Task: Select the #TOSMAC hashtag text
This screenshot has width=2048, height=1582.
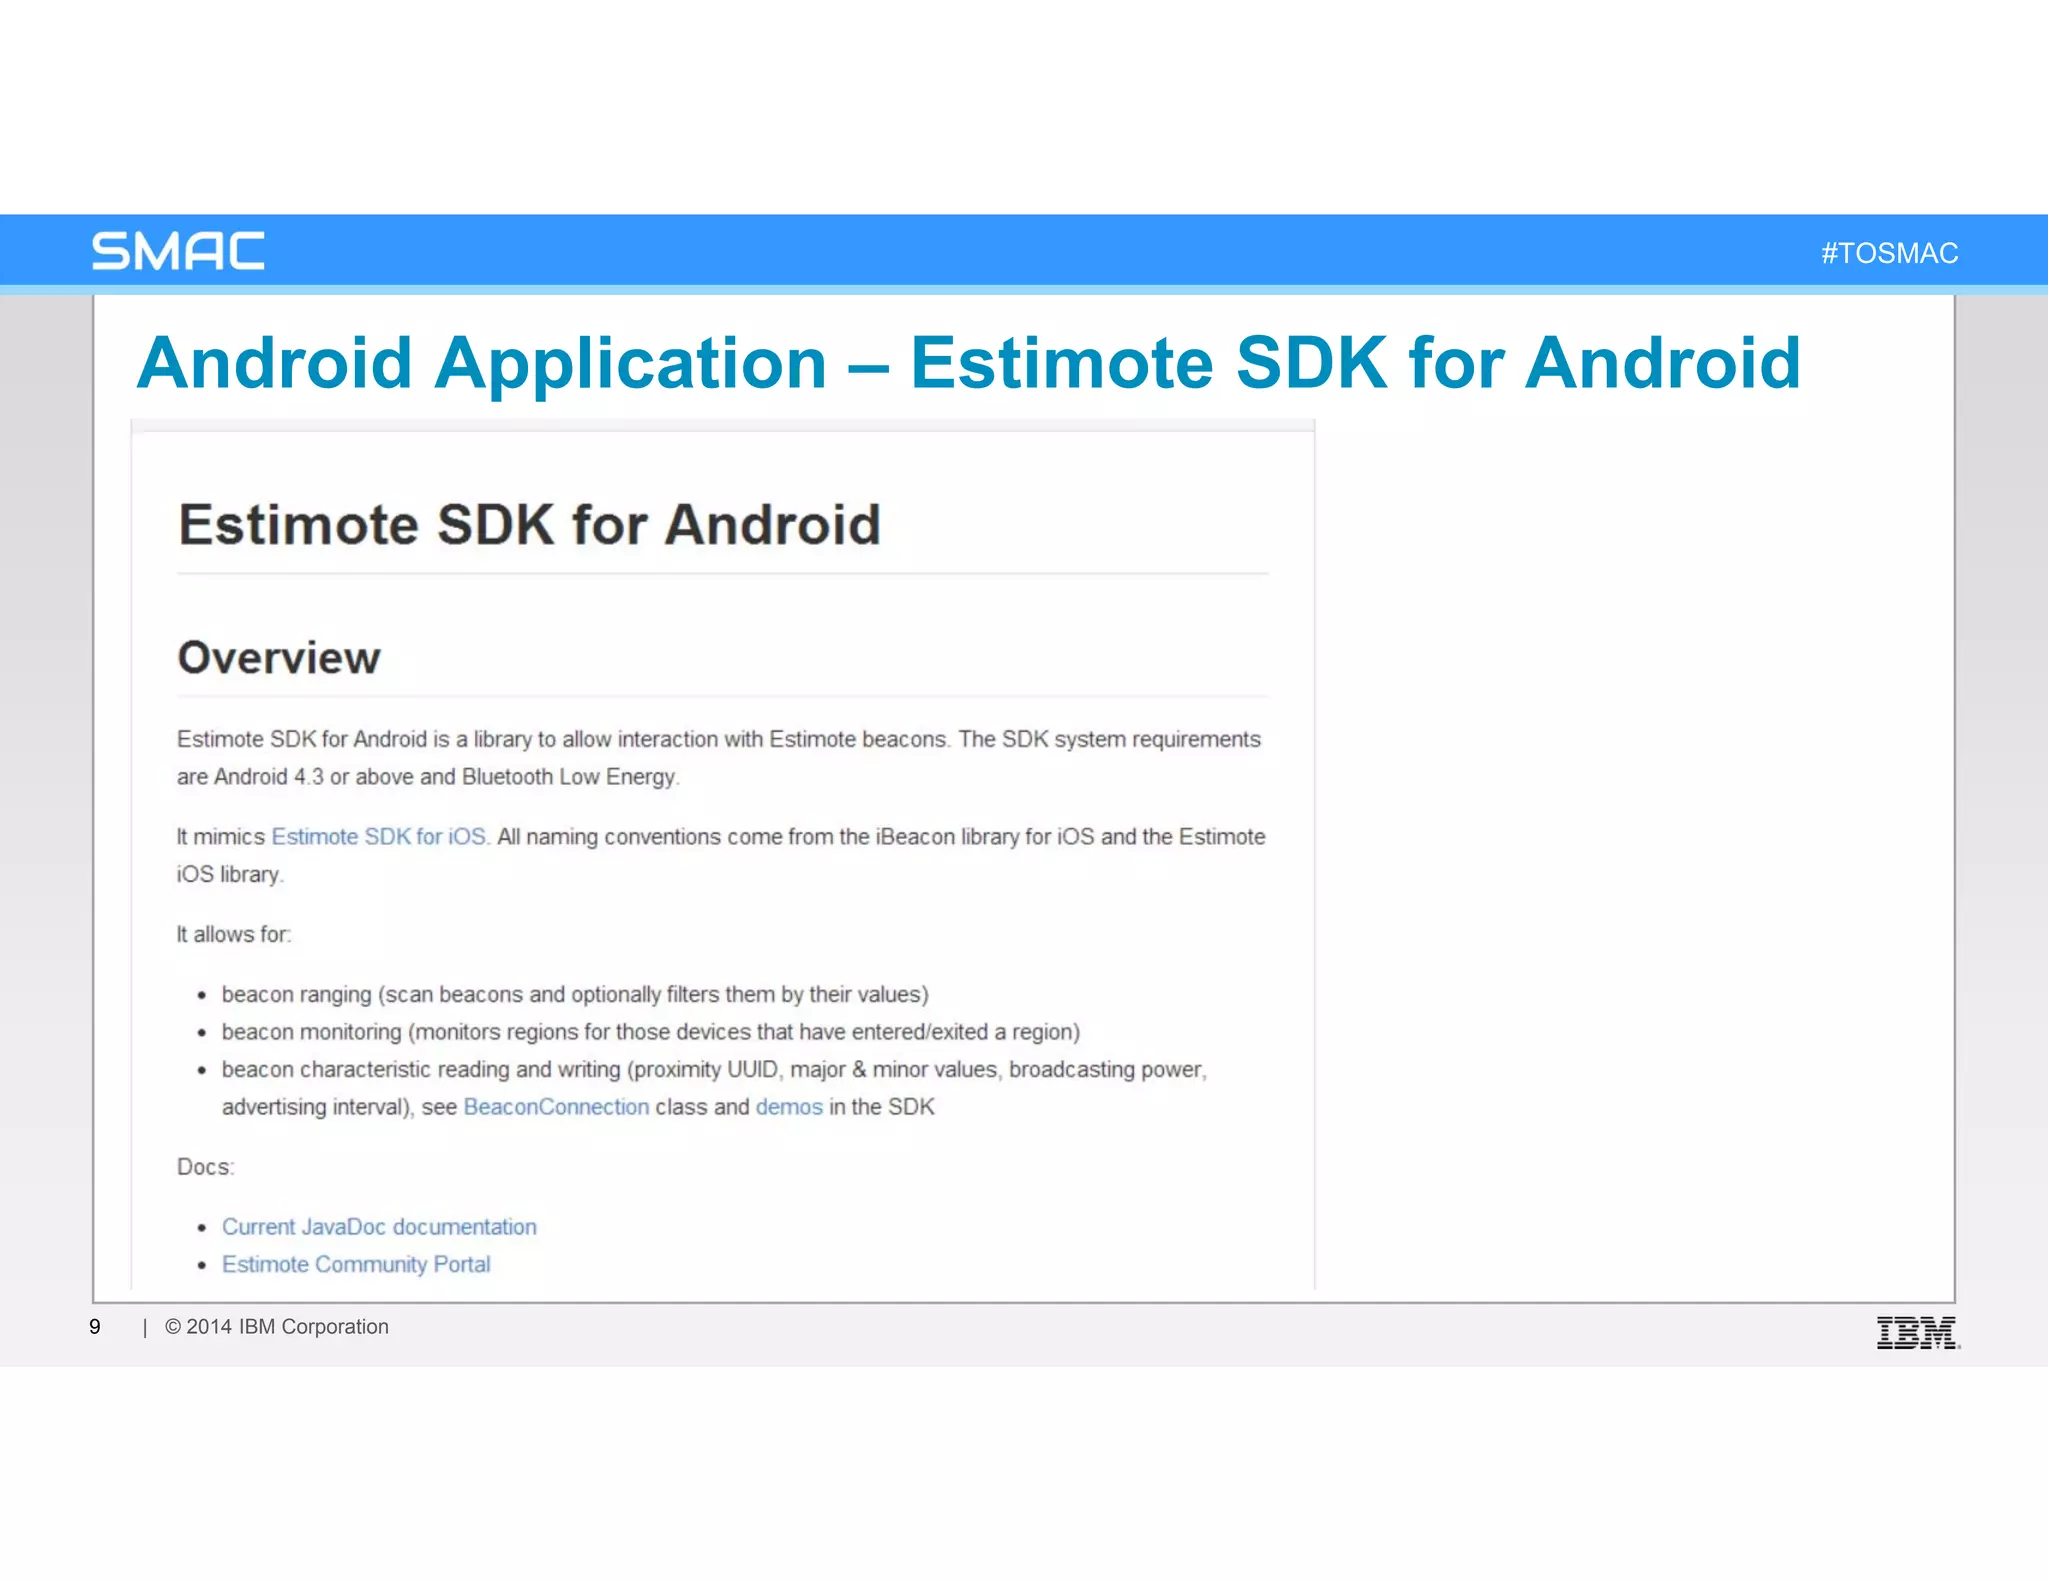Action: (1889, 253)
